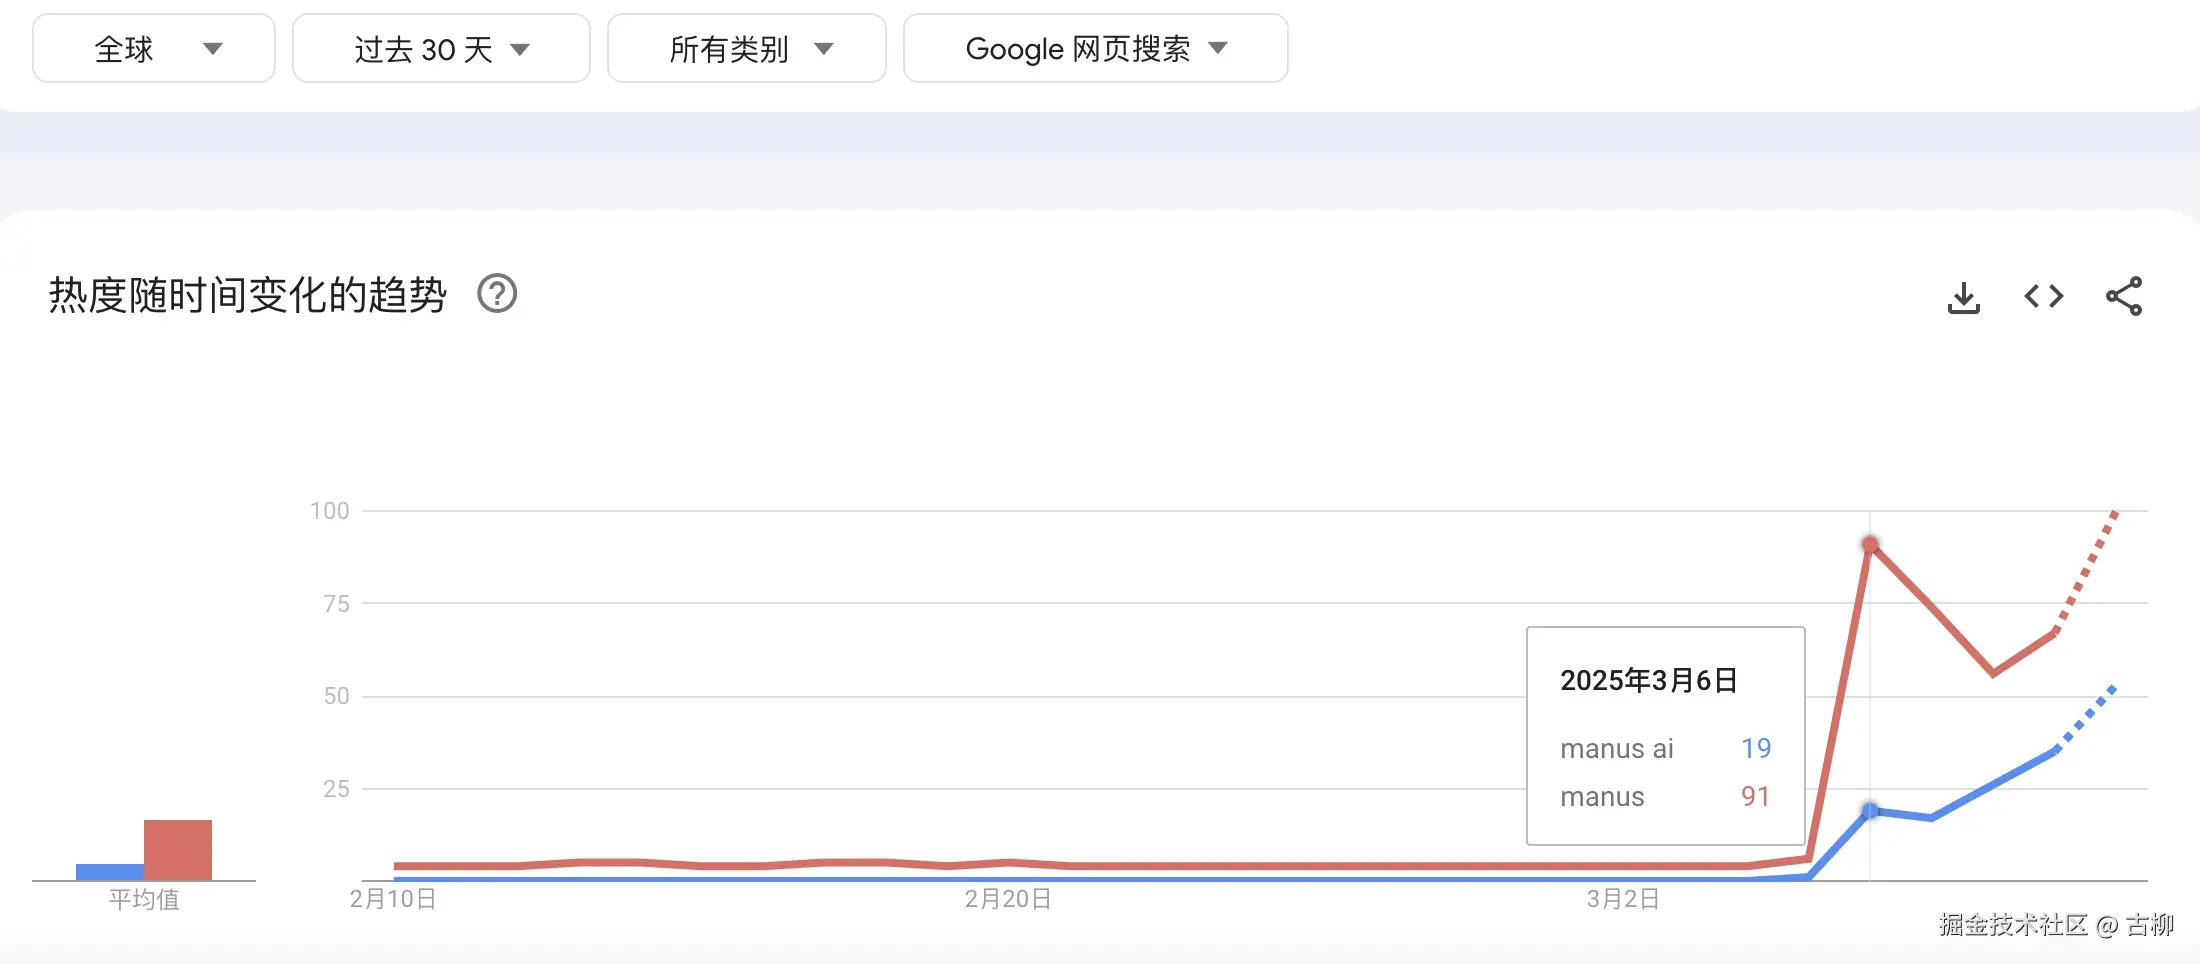
Task: Expand the 过去 30 天 time range dropdown
Action: pyautogui.click(x=441, y=48)
